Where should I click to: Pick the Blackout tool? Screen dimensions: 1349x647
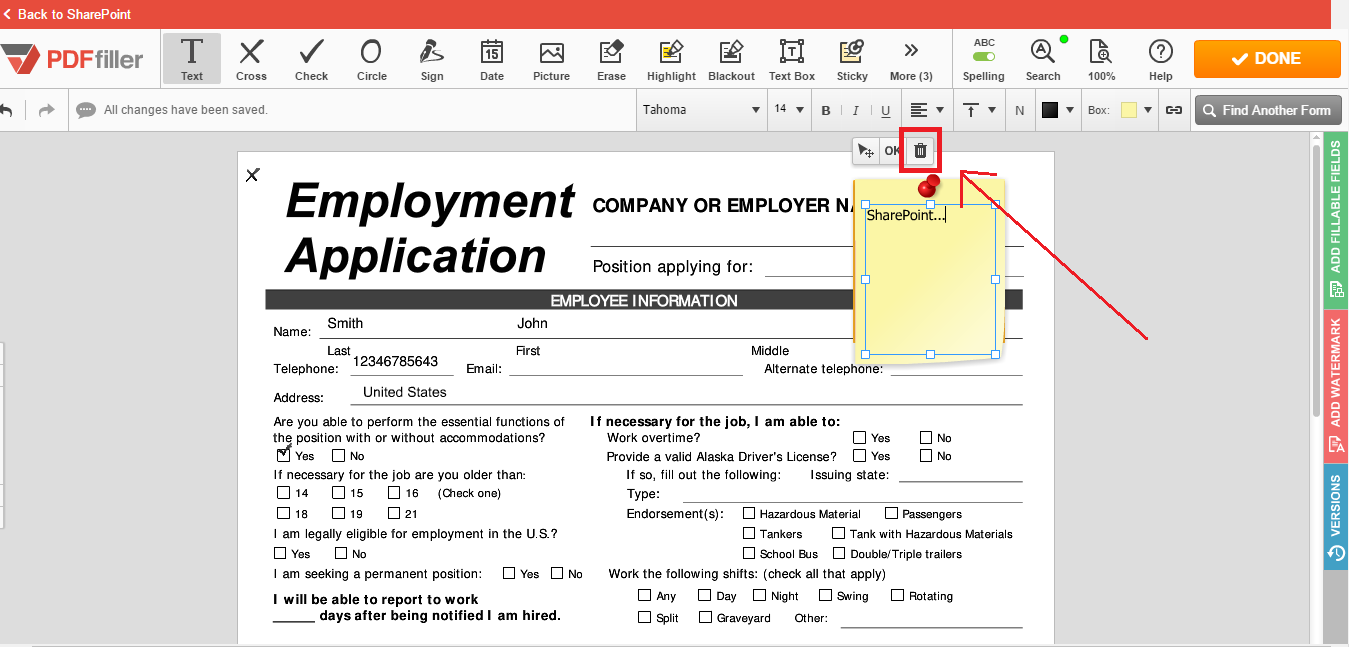pos(731,59)
